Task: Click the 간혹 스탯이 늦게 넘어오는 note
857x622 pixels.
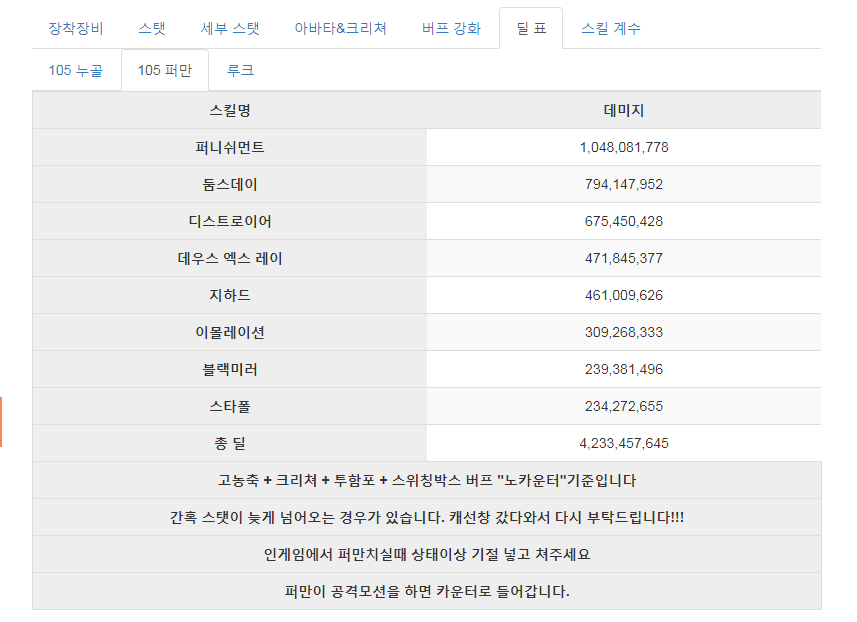Action: click(427, 518)
